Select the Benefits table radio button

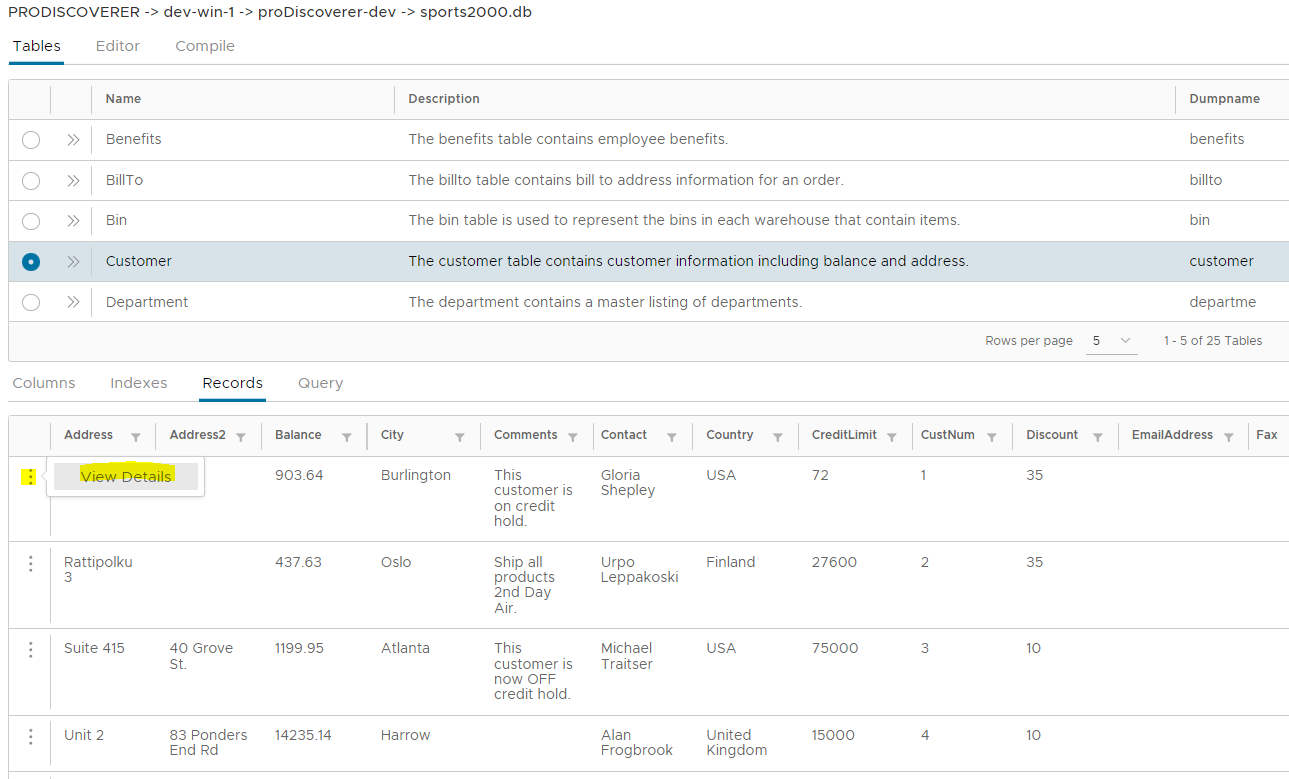30,139
